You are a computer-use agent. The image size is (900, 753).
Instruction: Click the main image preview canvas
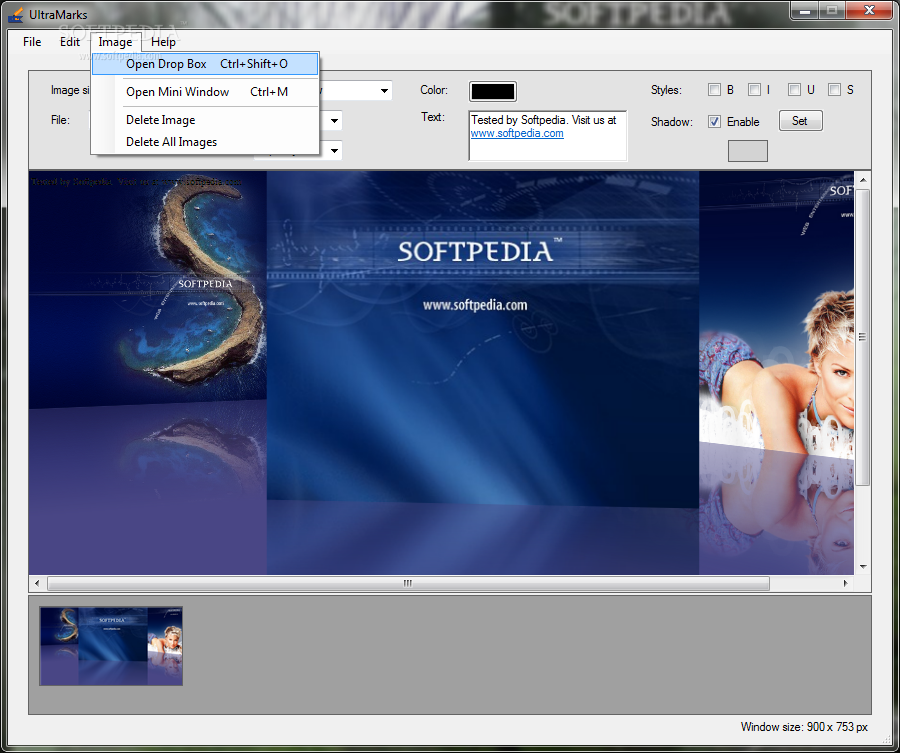[x=441, y=373]
